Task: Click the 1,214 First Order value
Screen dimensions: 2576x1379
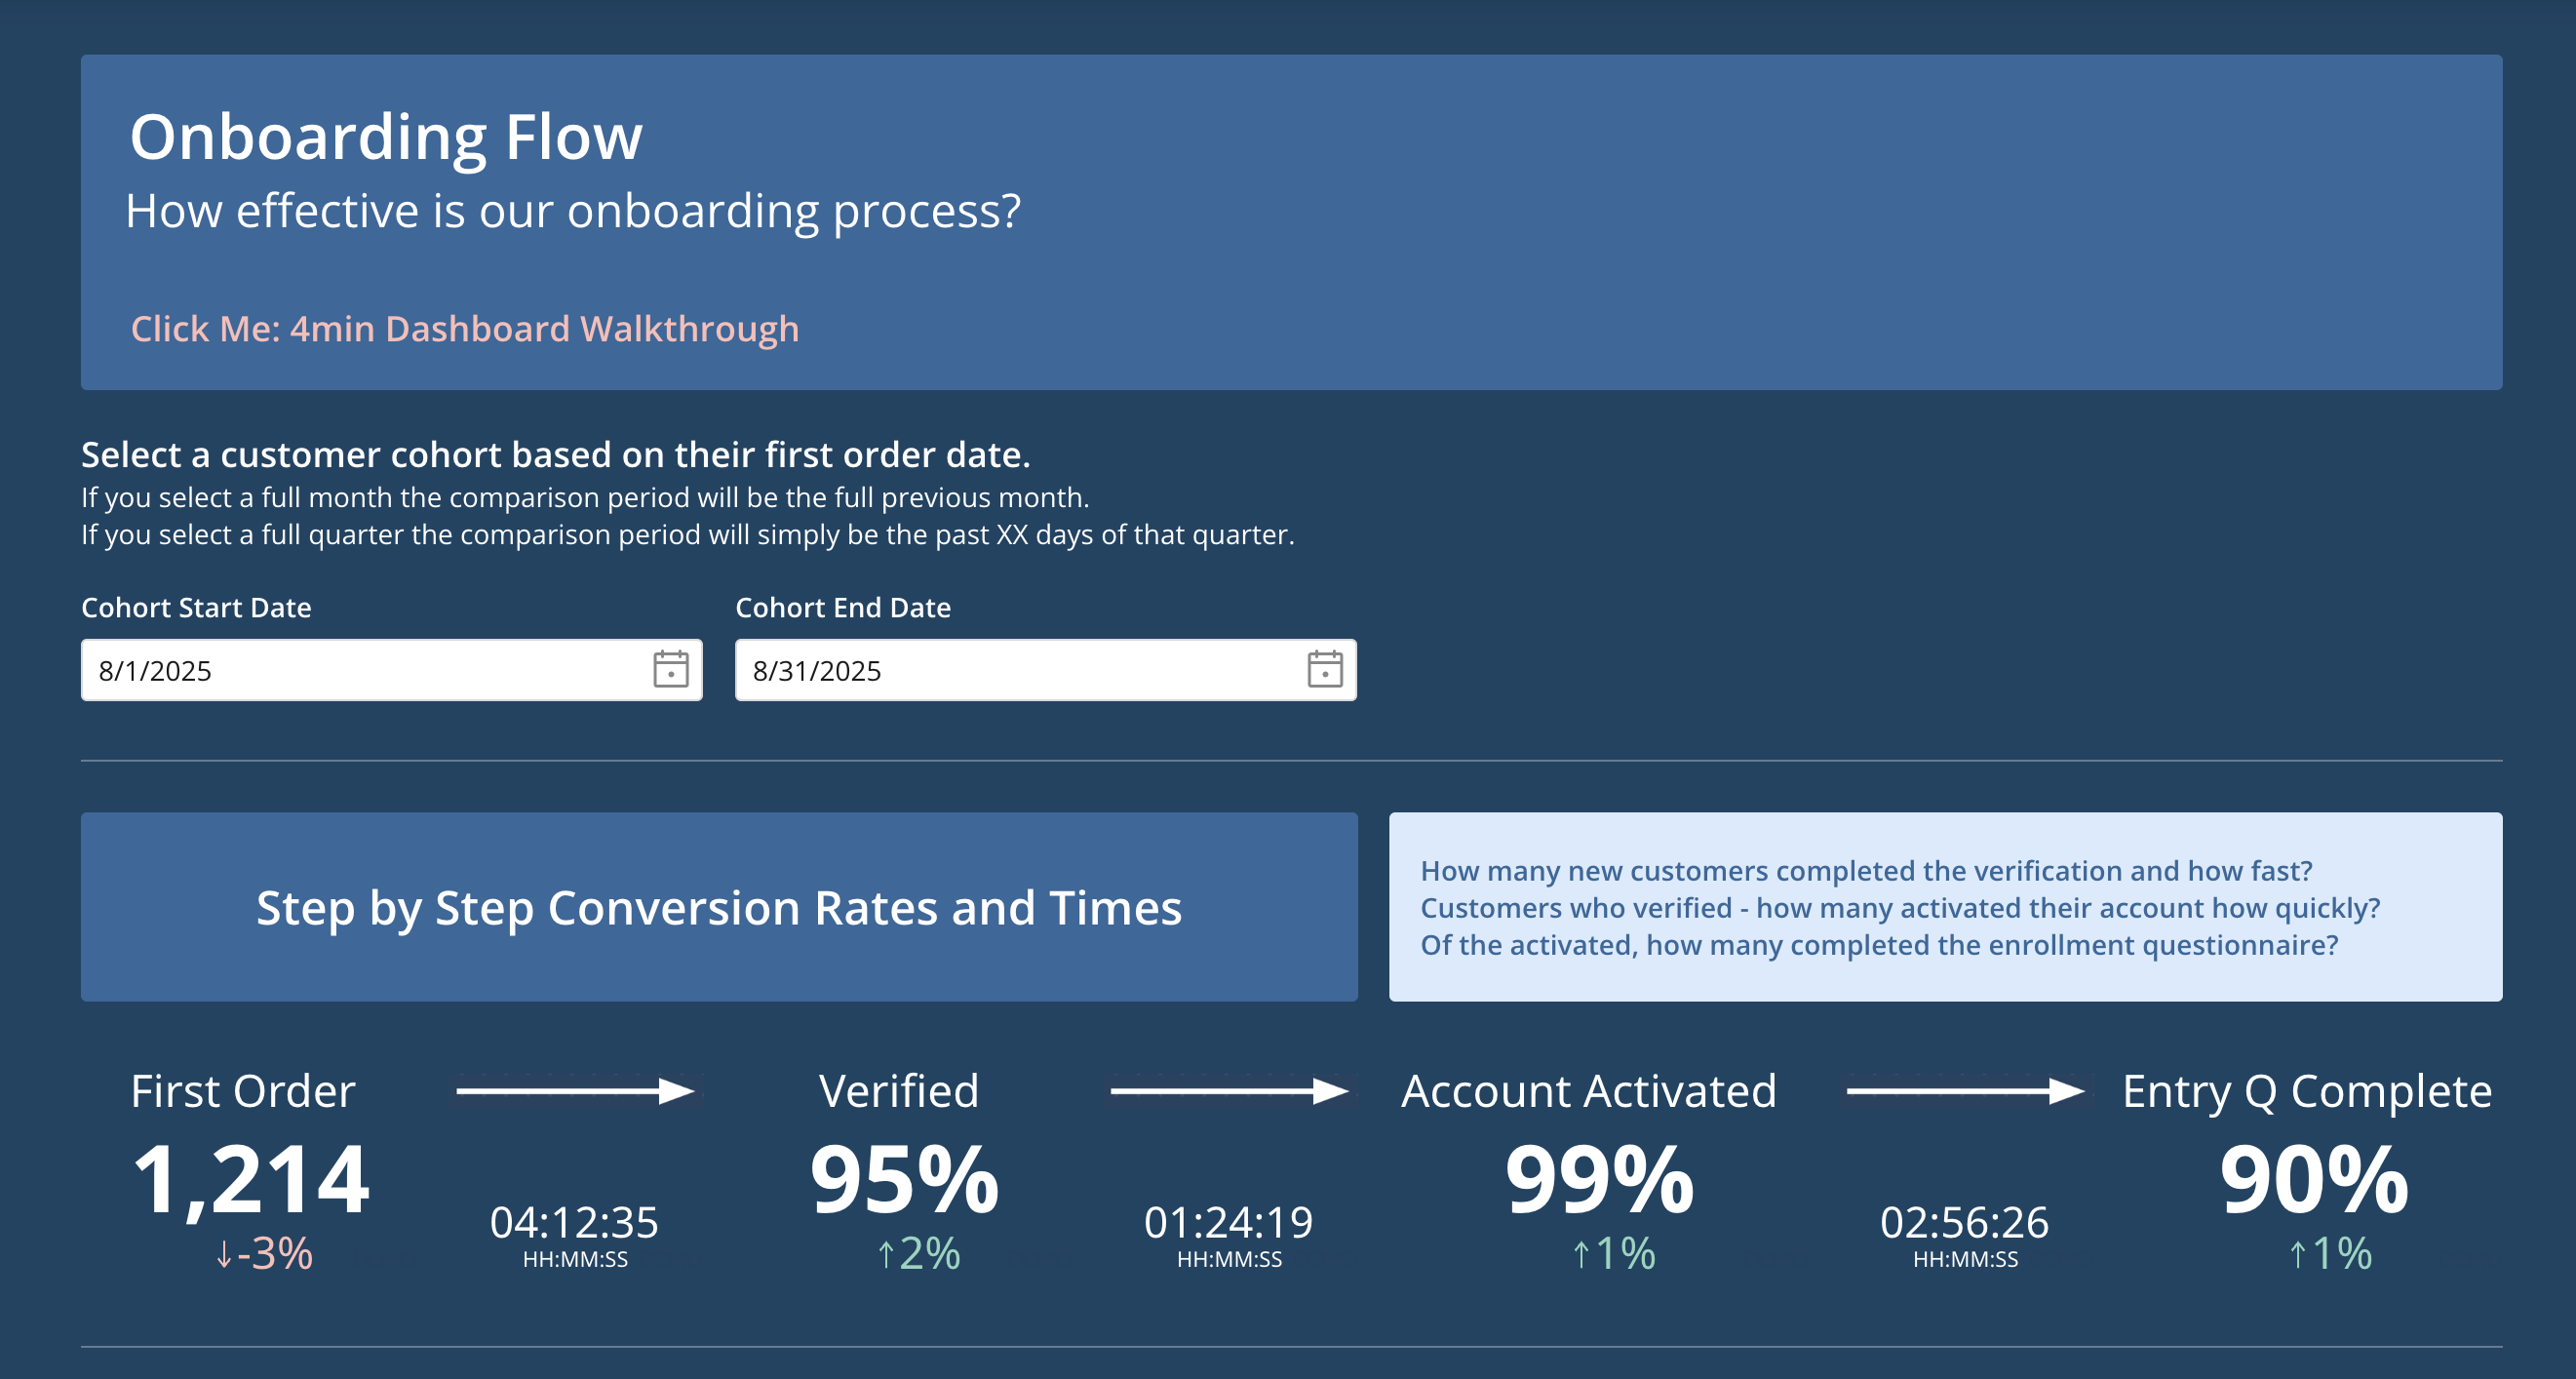Action: (x=250, y=1180)
